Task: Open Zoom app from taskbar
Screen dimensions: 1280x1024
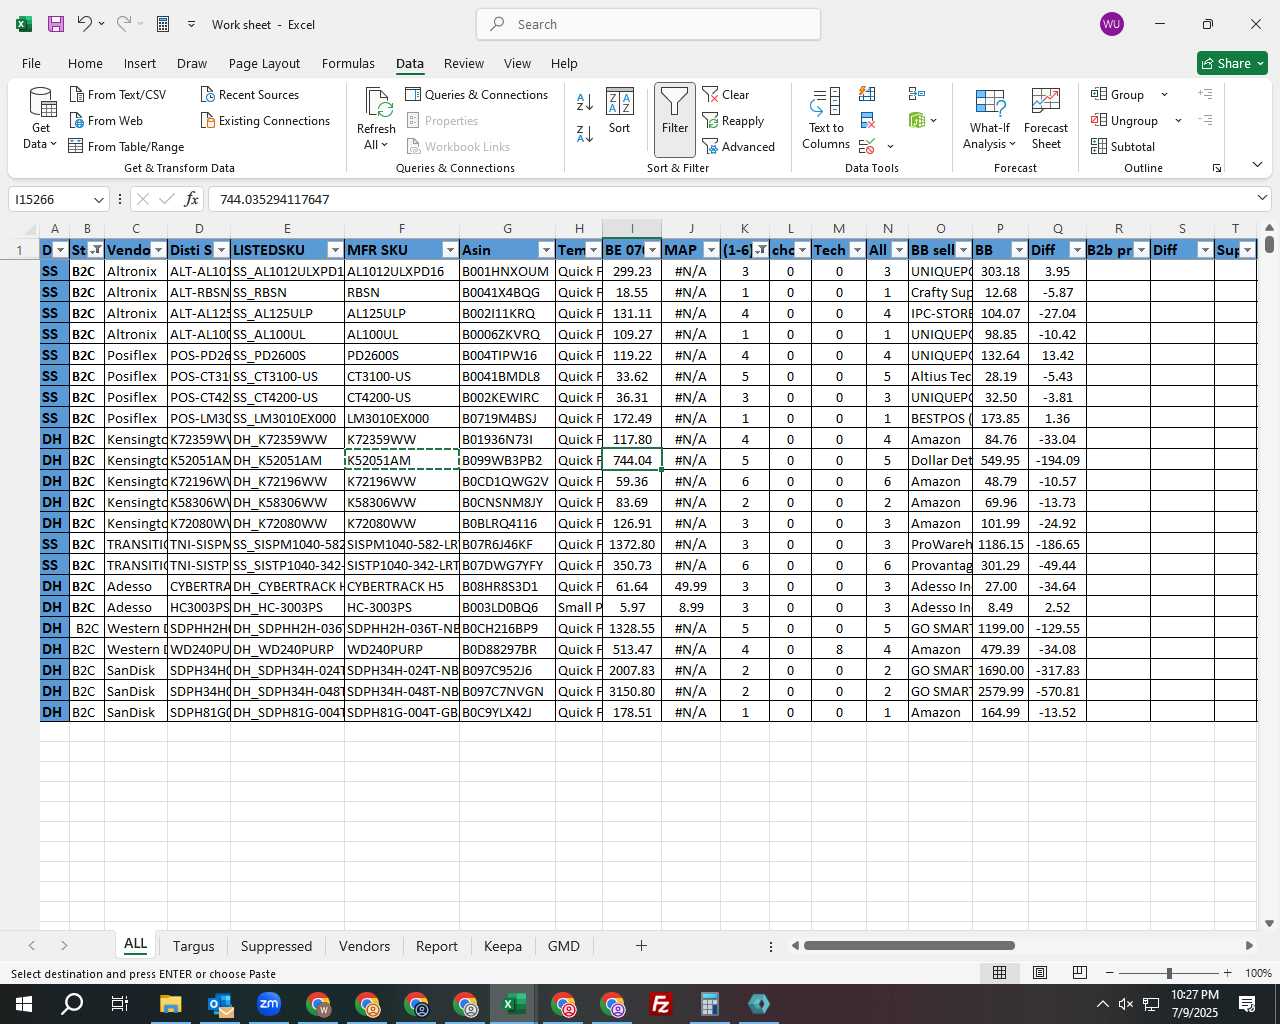Action: [x=269, y=1004]
